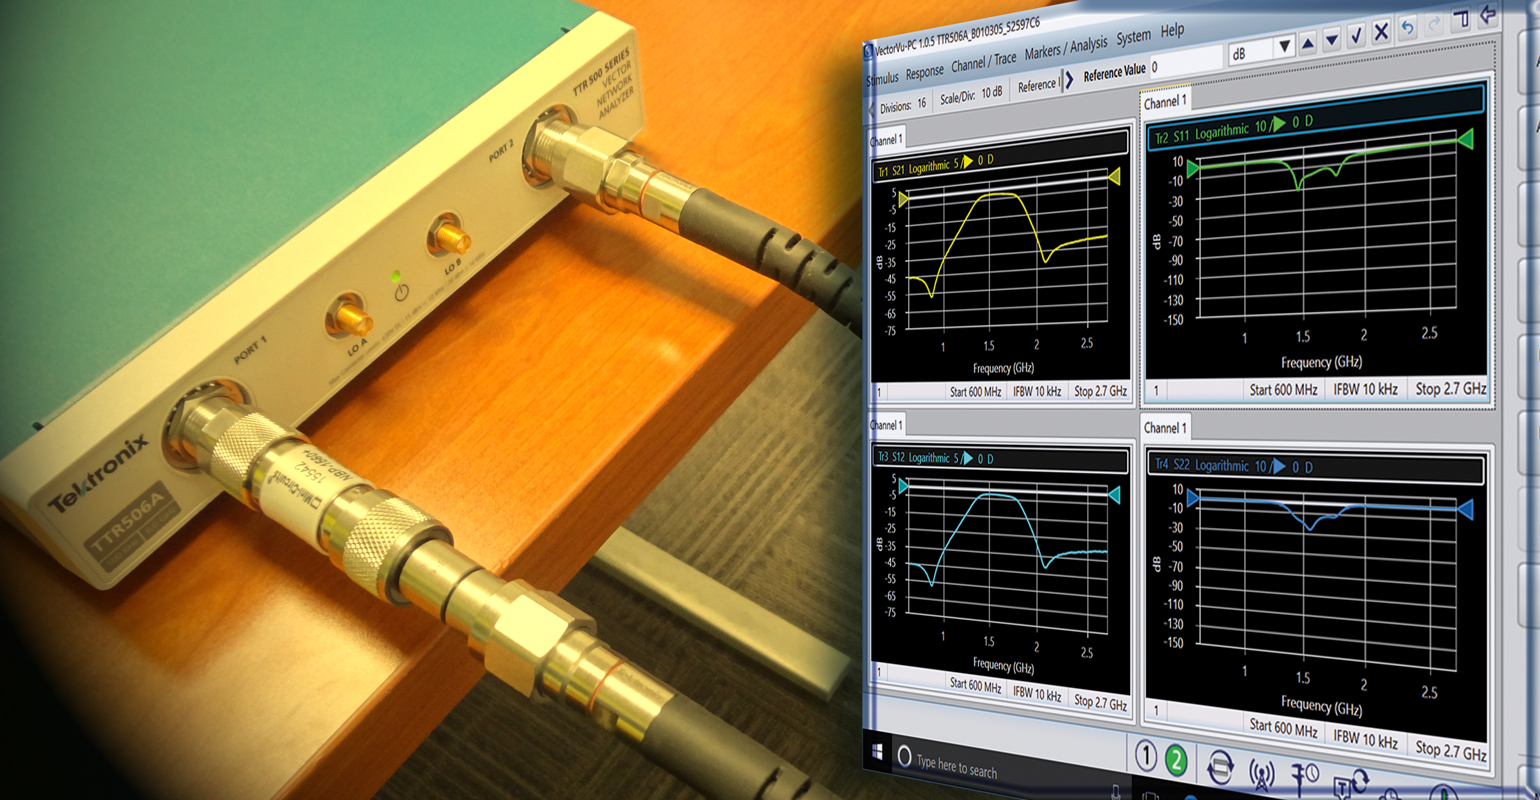Apply changes with the checkmark toolbar icon

1356,34
